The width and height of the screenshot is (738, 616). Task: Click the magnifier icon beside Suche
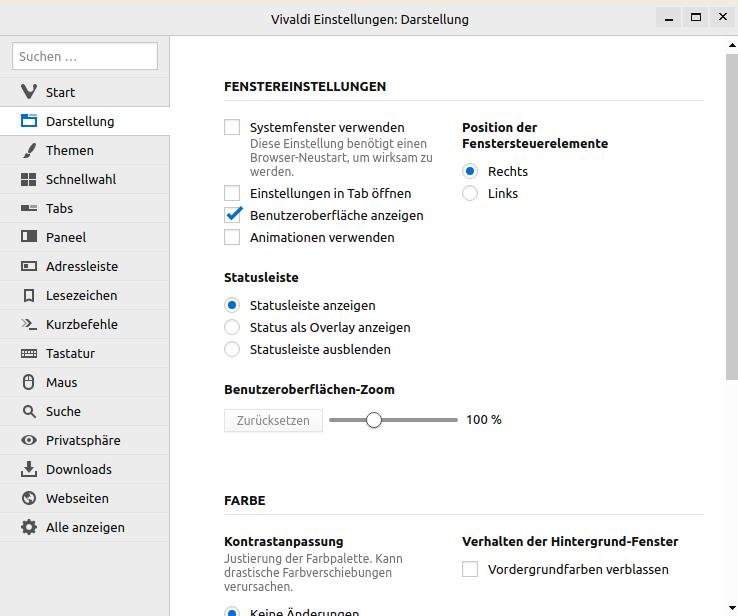click(29, 411)
